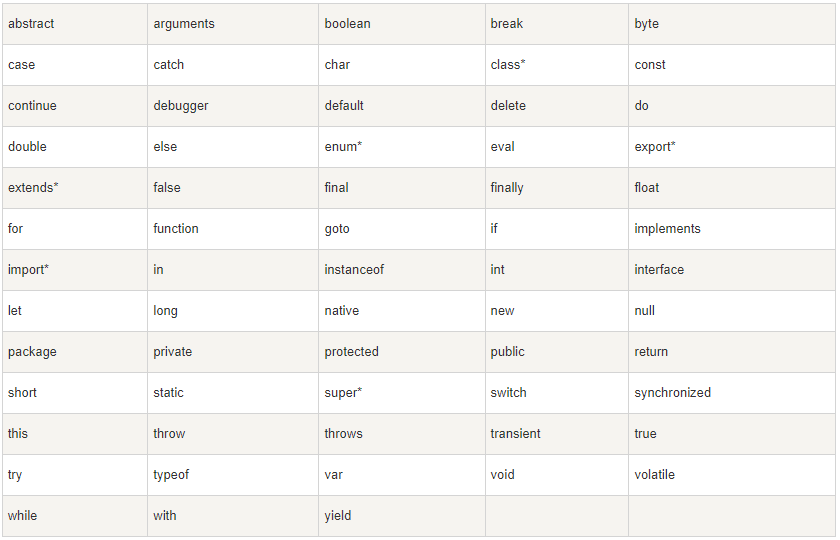Select the word 'implements'
Image resolution: width=840 pixels, height=540 pixels.
pos(667,229)
